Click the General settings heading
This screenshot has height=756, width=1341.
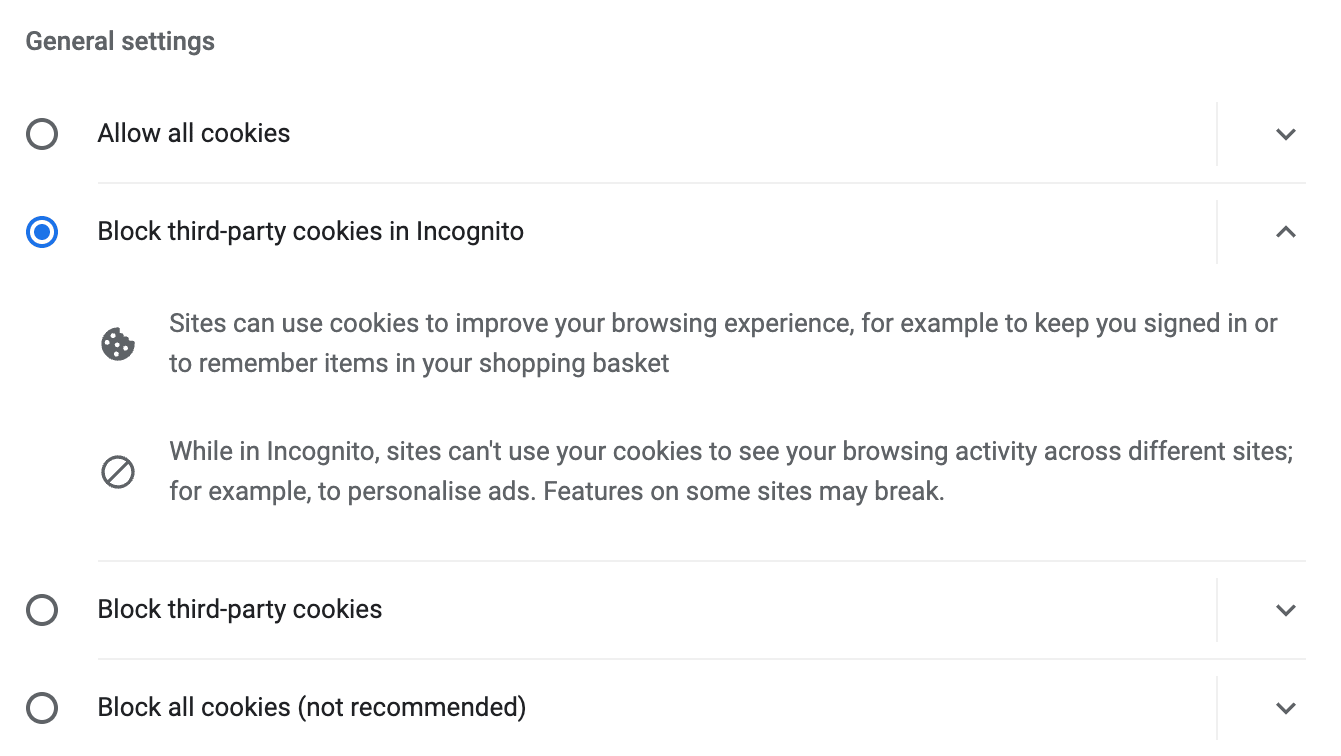[119, 41]
